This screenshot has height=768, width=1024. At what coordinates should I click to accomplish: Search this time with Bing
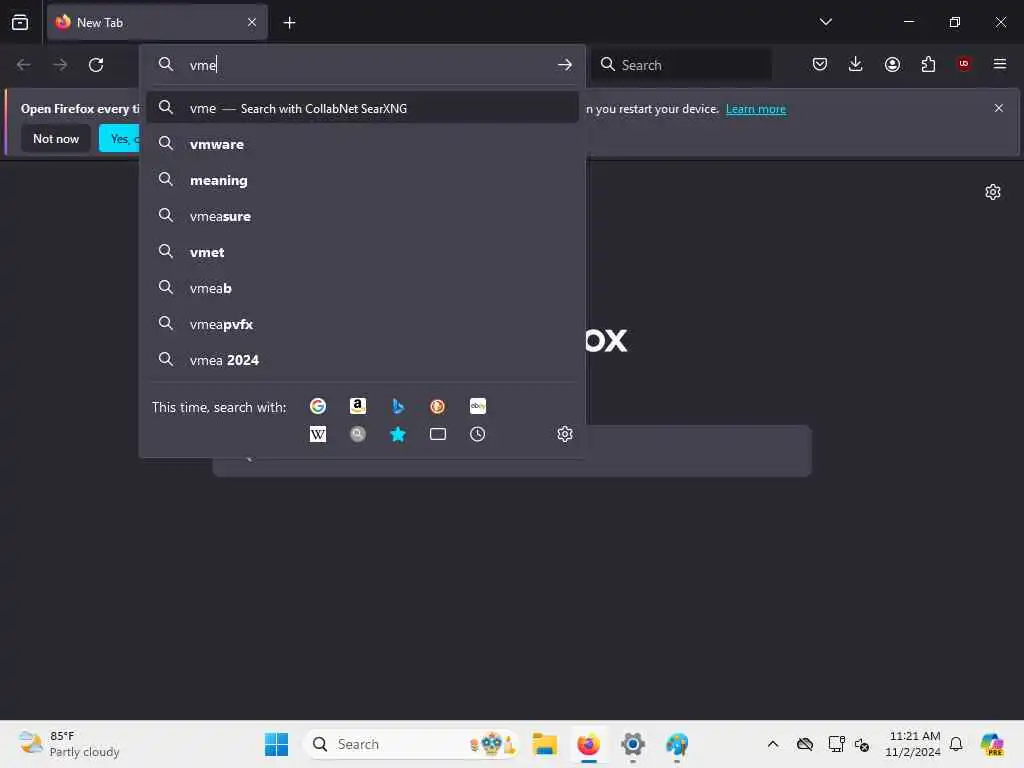(398, 406)
